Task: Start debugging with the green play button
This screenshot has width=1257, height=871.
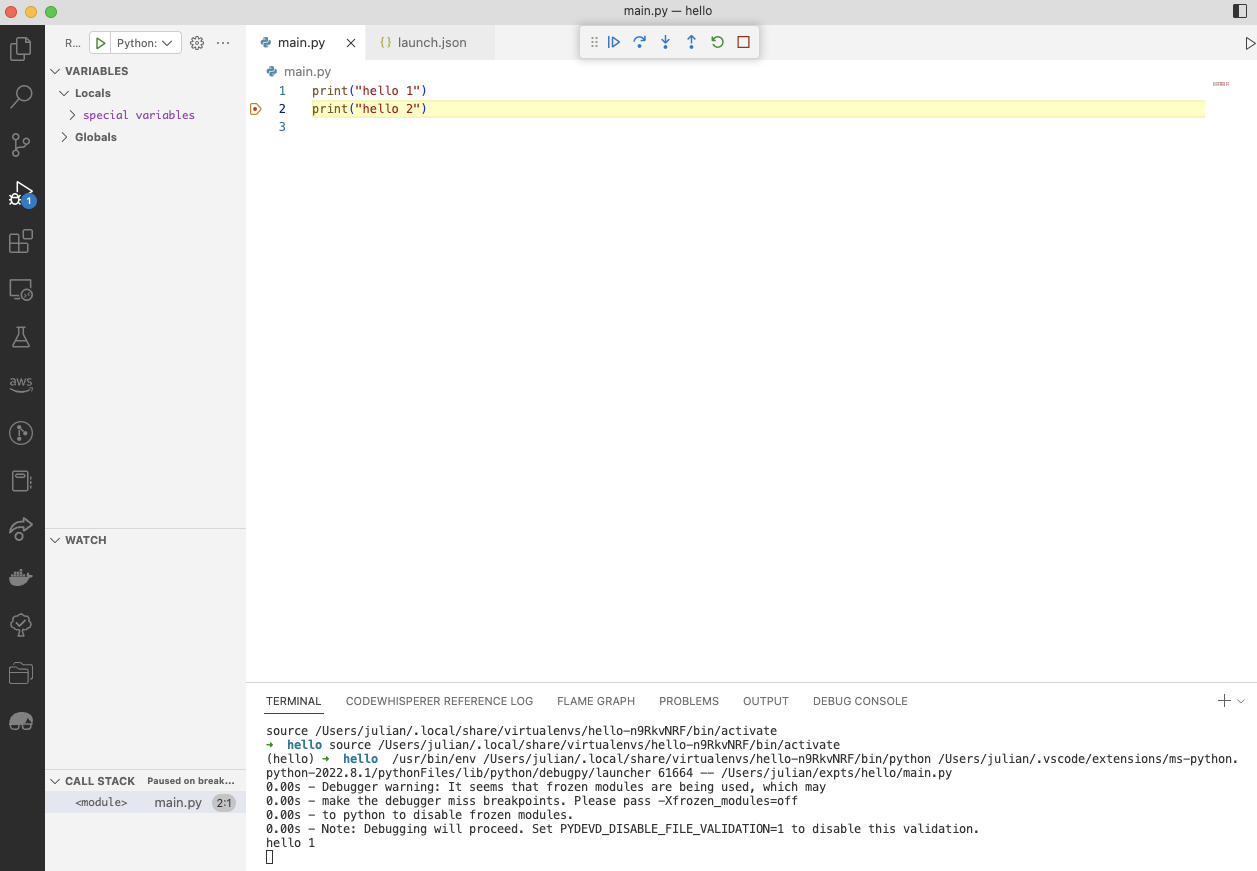Action: click(98, 42)
